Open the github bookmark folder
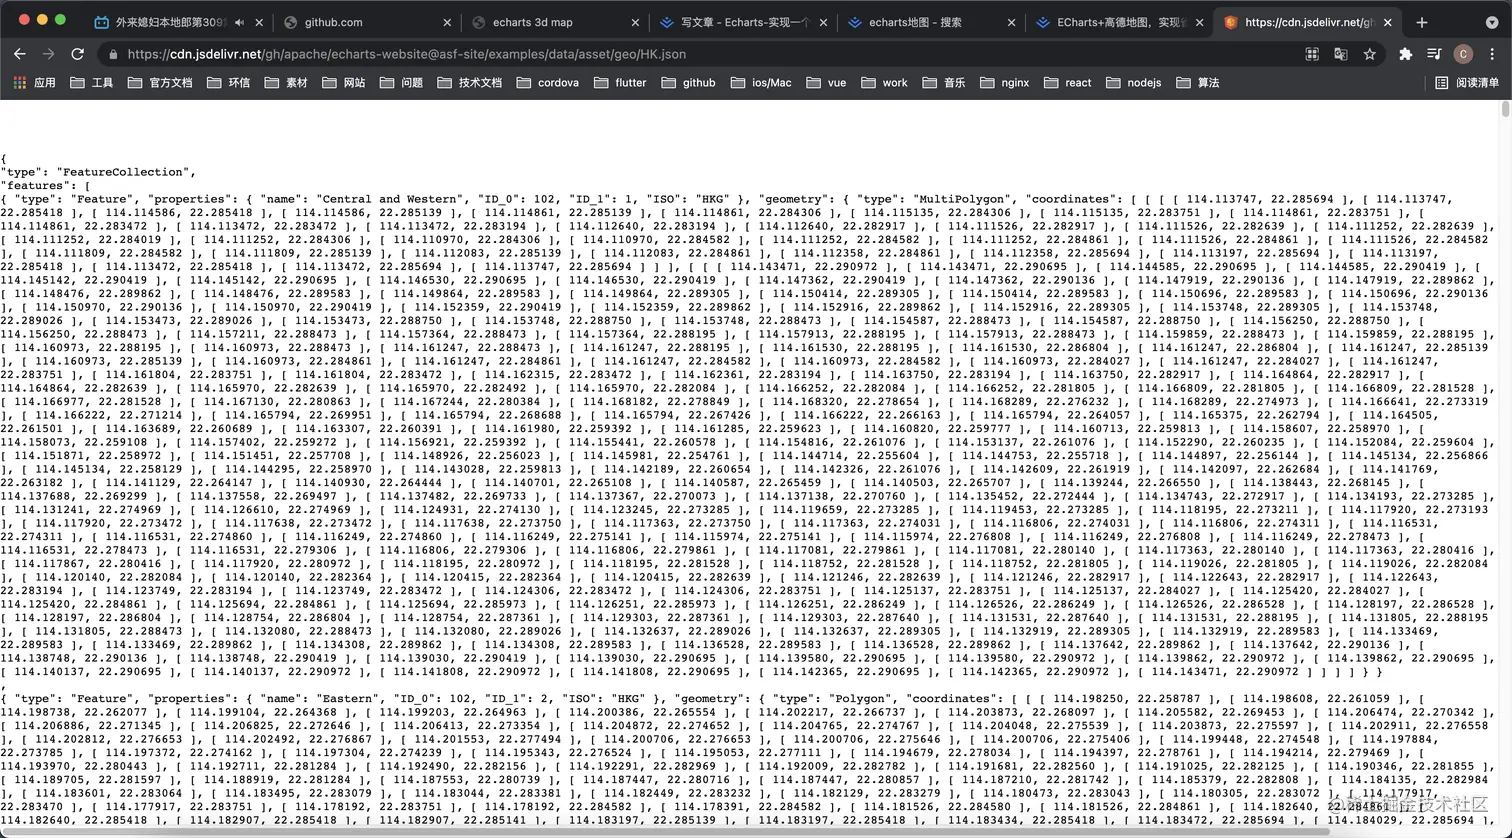The image size is (1512, 838). [x=688, y=83]
